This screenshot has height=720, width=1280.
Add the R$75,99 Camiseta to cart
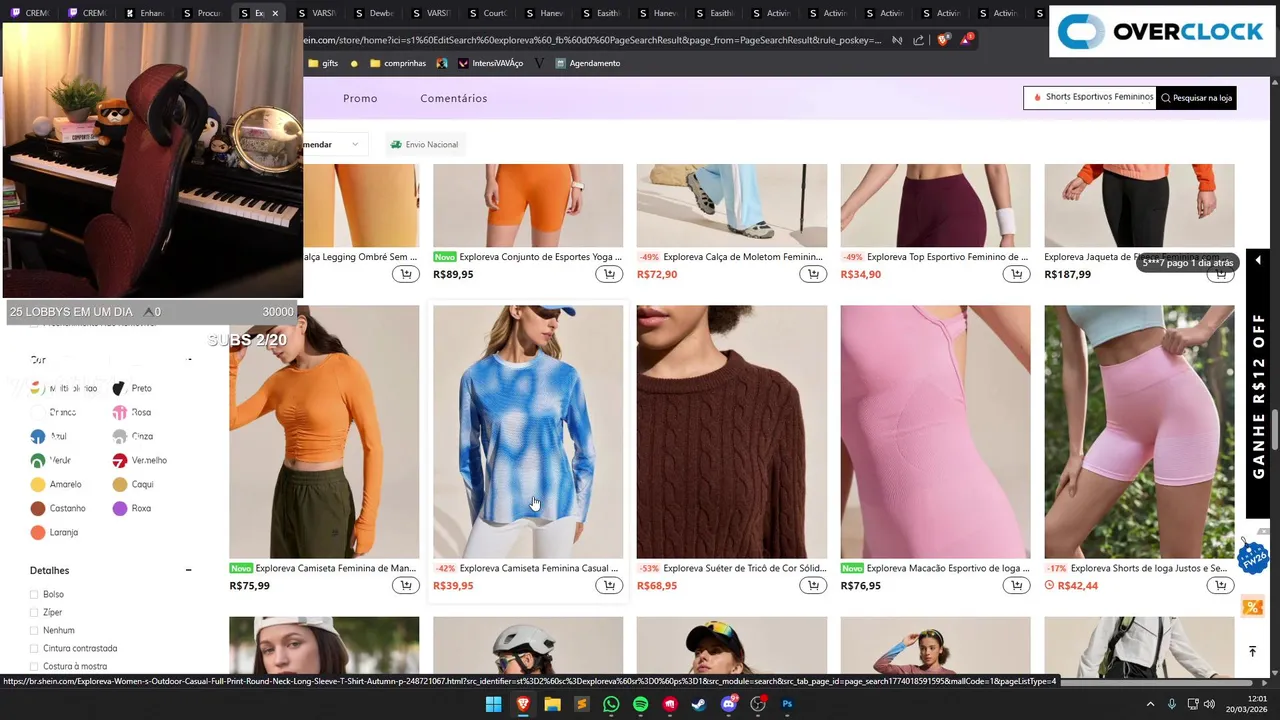point(405,585)
